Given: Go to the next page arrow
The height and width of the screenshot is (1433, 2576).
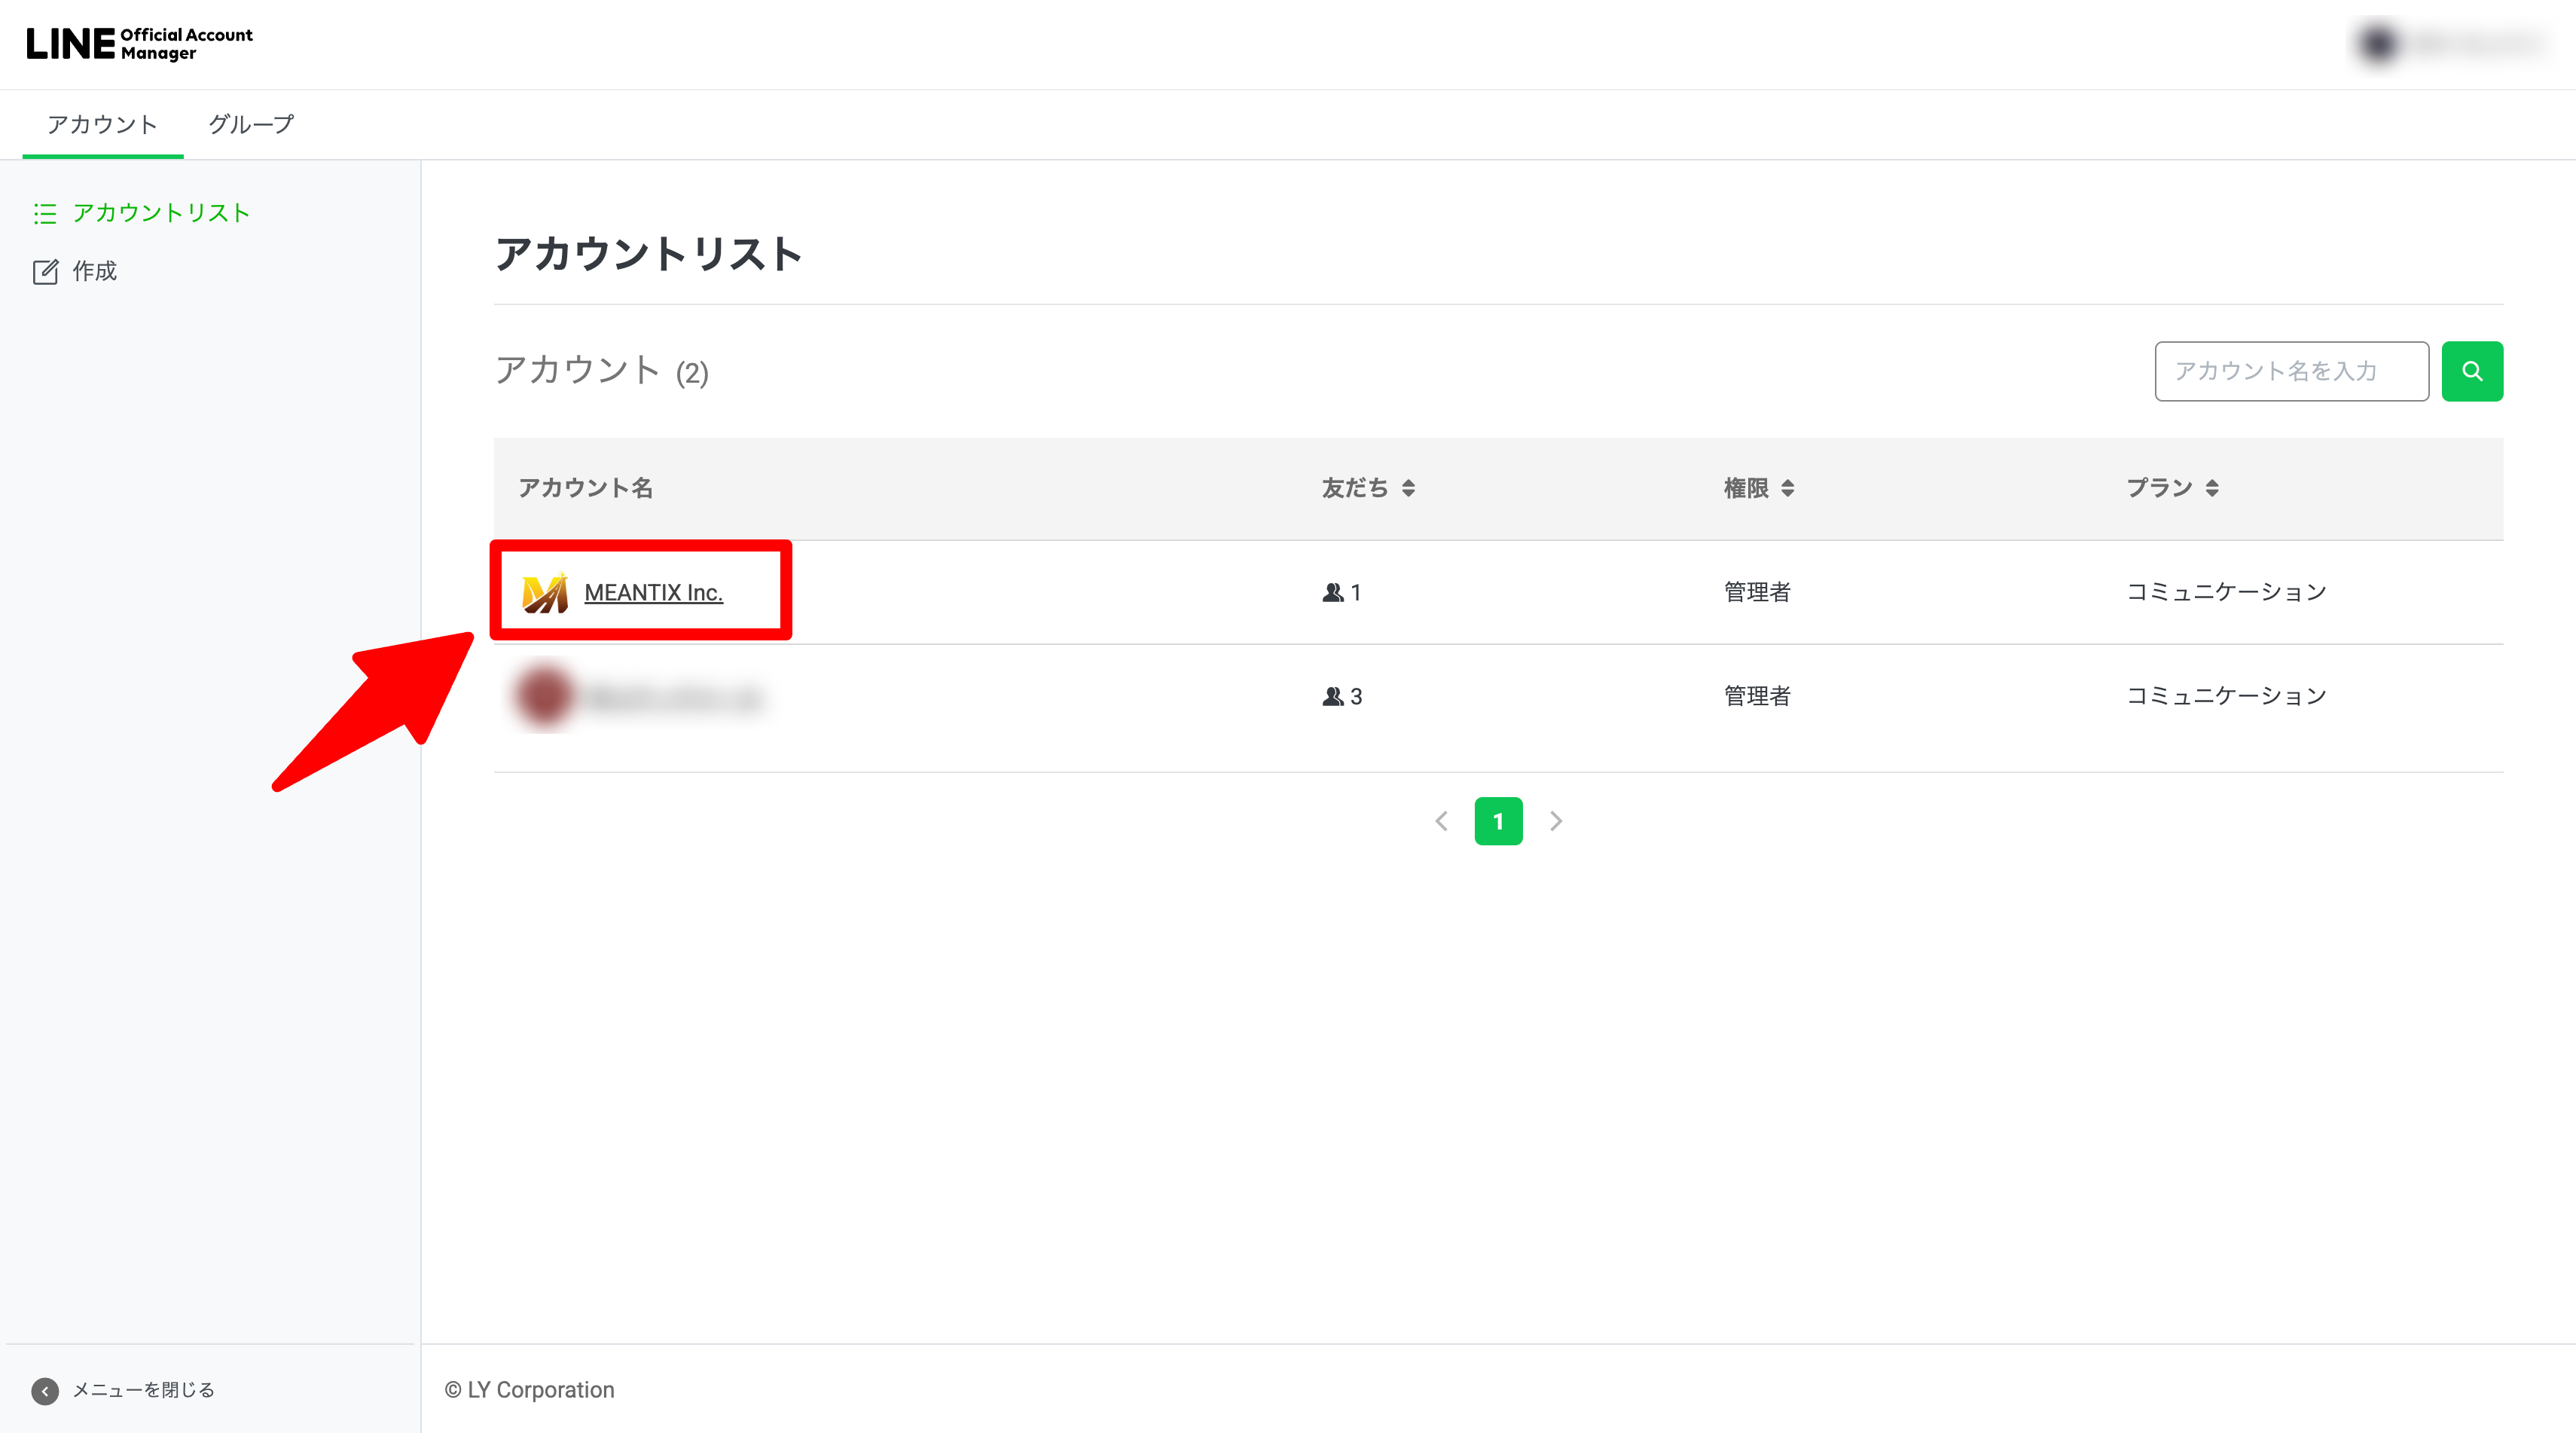Looking at the screenshot, I should pyautogui.click(x=1556, y=821).
